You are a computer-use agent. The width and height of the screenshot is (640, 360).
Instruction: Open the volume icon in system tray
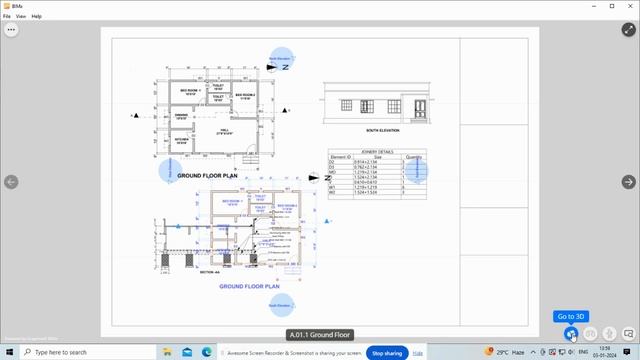click(571, 352)
